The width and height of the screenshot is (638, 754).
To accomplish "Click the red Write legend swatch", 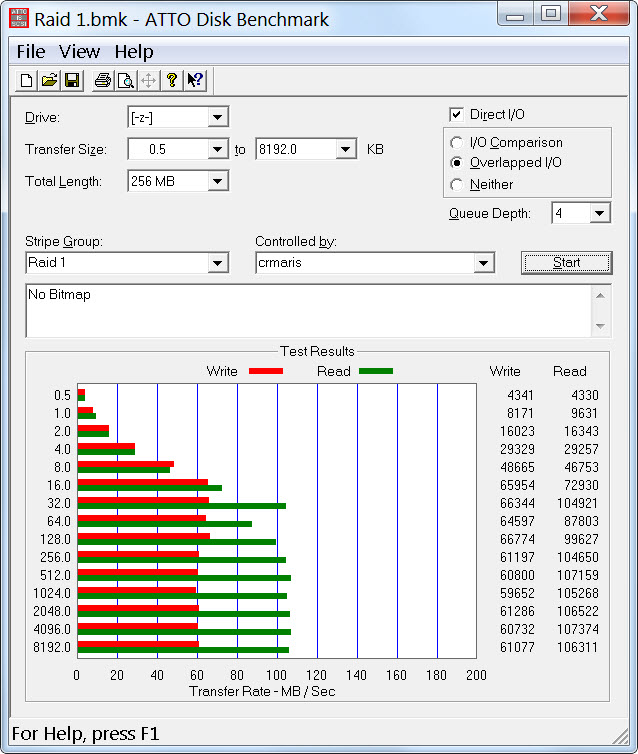I will 266,371.
